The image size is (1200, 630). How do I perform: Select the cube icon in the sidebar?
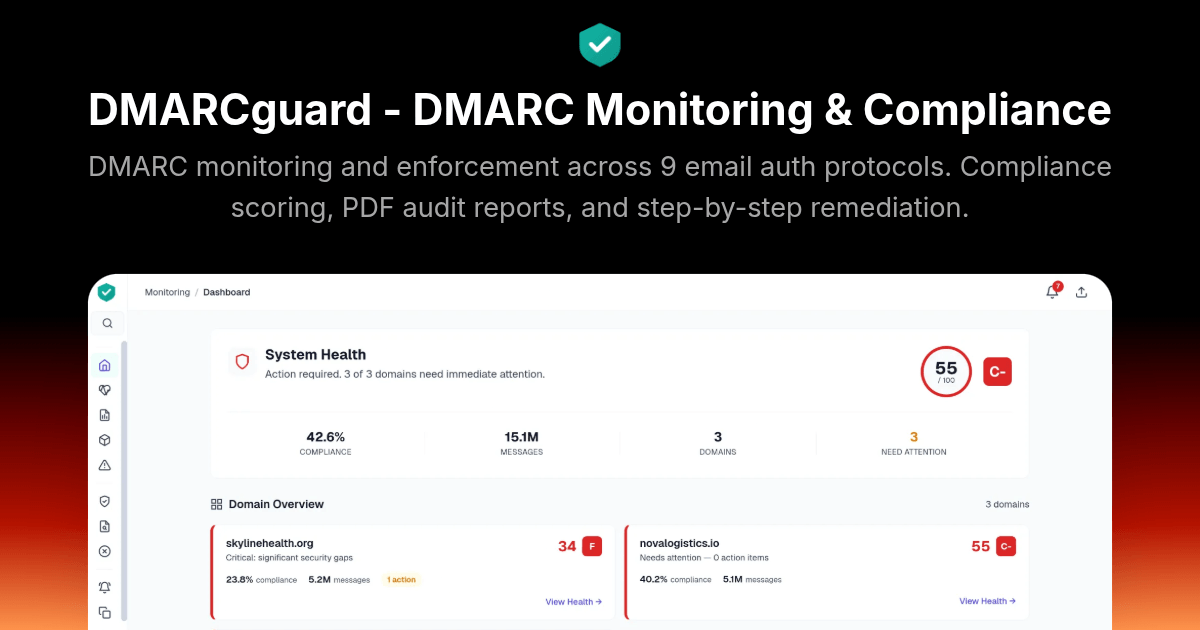[x=105, y=440]
